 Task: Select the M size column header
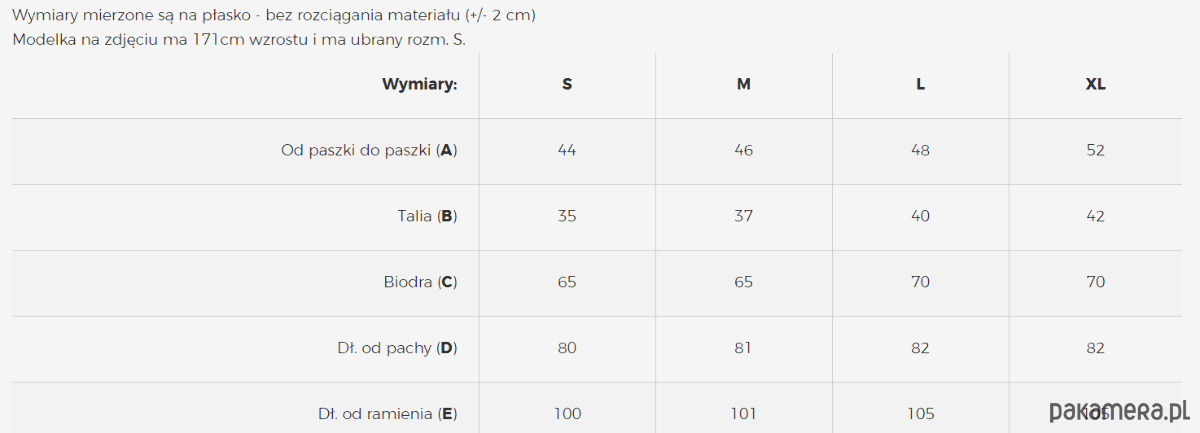pyautogui.click(x=744, y=85)
